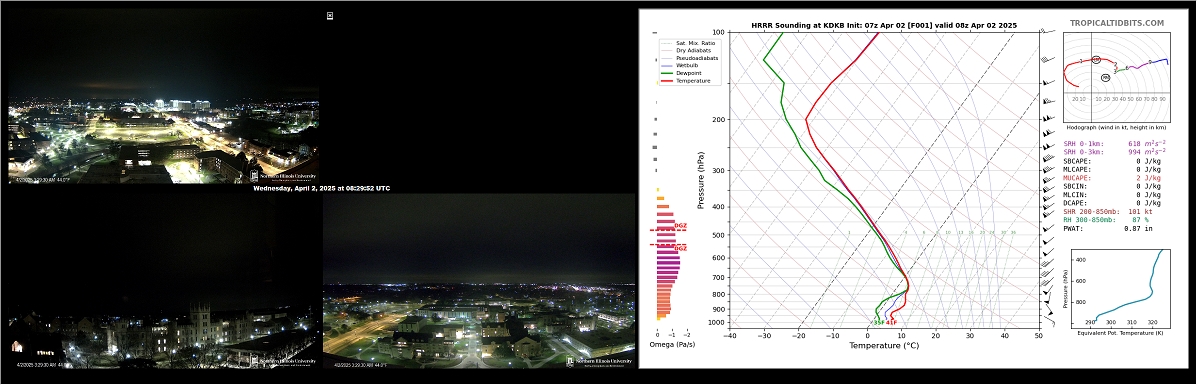Click the Northern Illinois University logo in bottom-right webcam
This screenshot has height=385, width=1197.
click(600, 361)
